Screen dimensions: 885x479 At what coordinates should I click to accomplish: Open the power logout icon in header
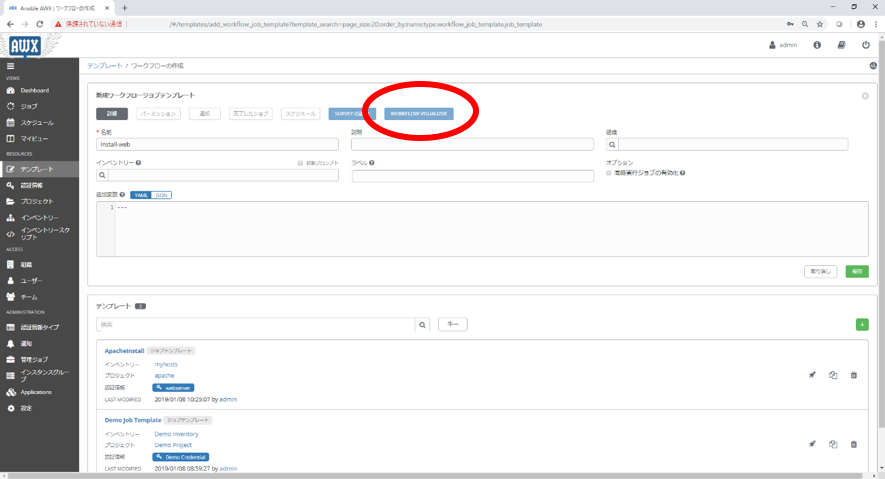point(866,45)
